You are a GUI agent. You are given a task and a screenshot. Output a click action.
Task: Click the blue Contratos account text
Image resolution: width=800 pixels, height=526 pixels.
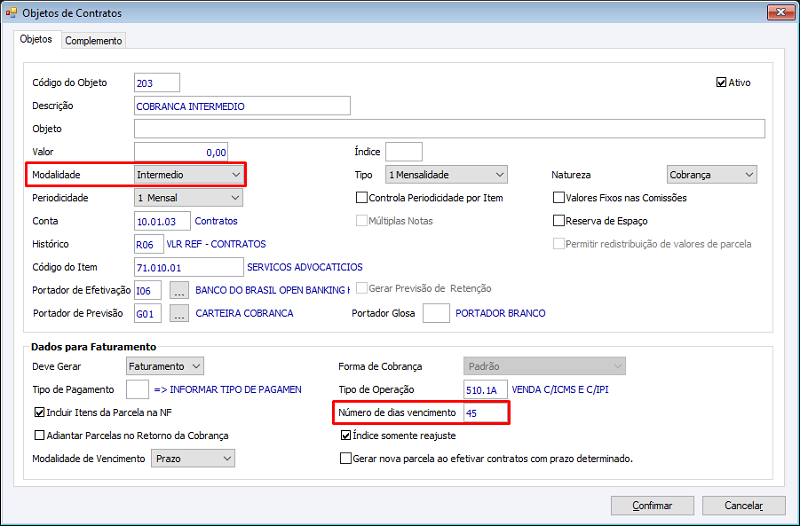click(216, 221)
